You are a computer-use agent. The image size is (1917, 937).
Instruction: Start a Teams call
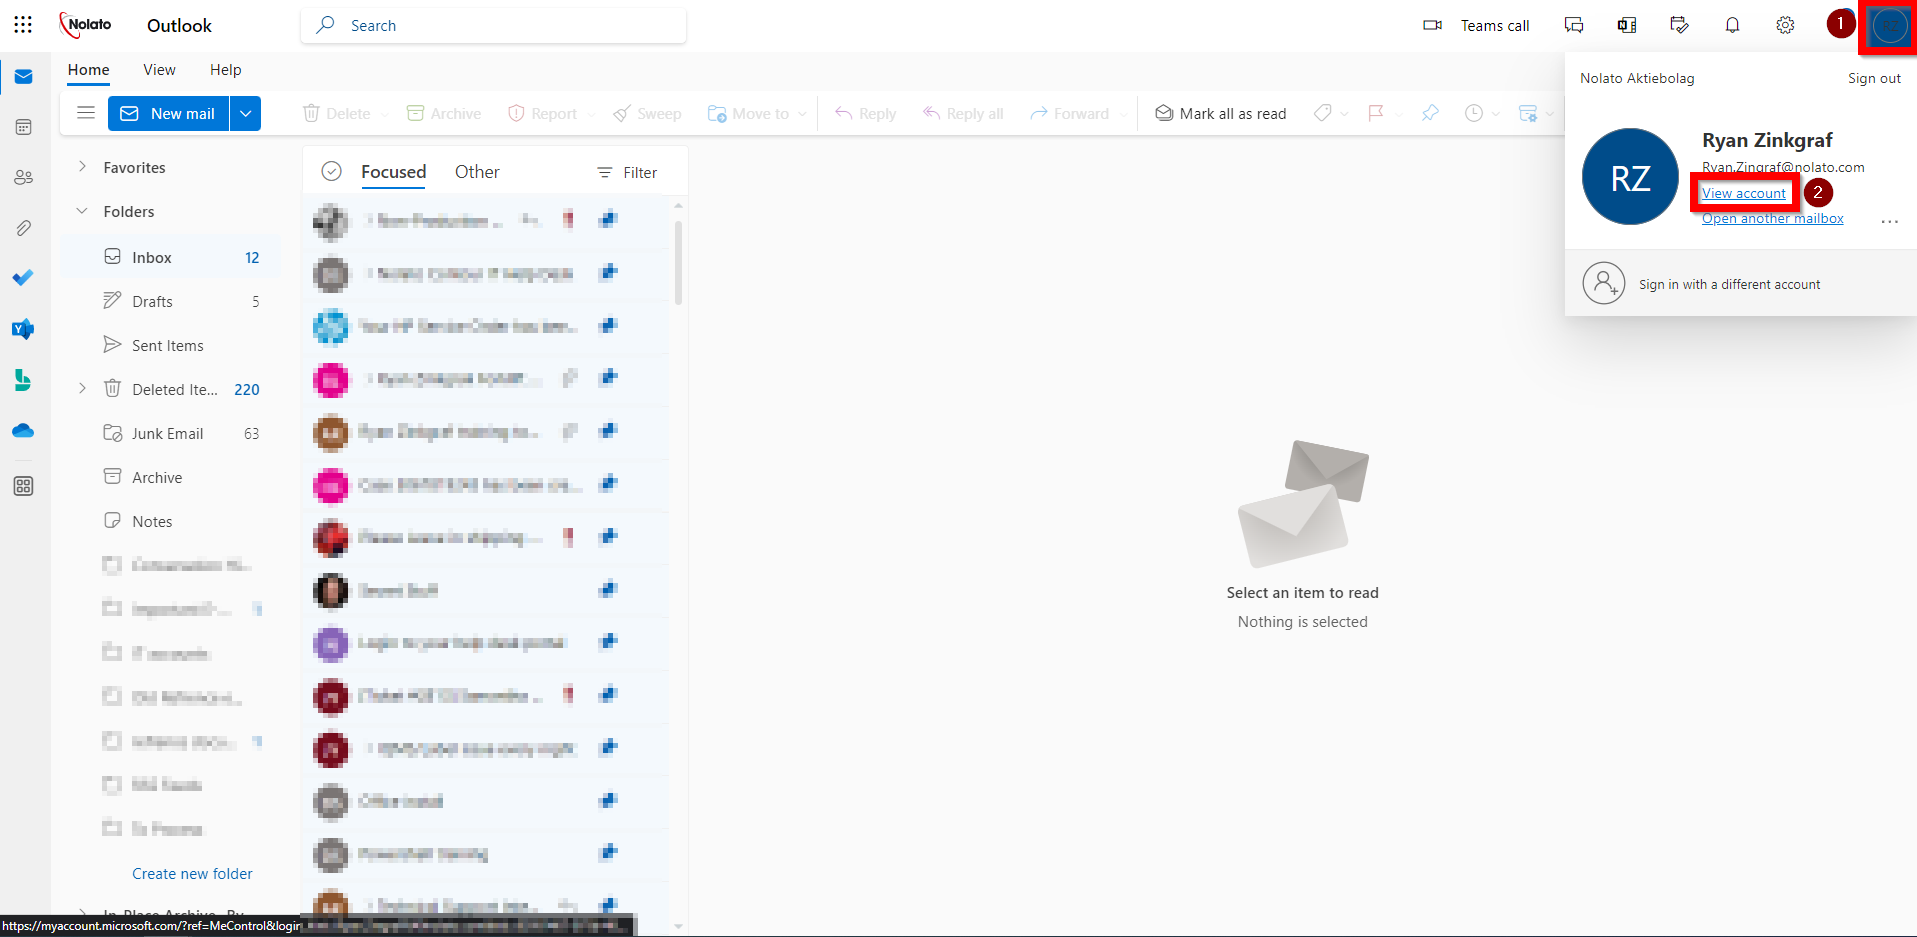click(x=1476, y=26)
